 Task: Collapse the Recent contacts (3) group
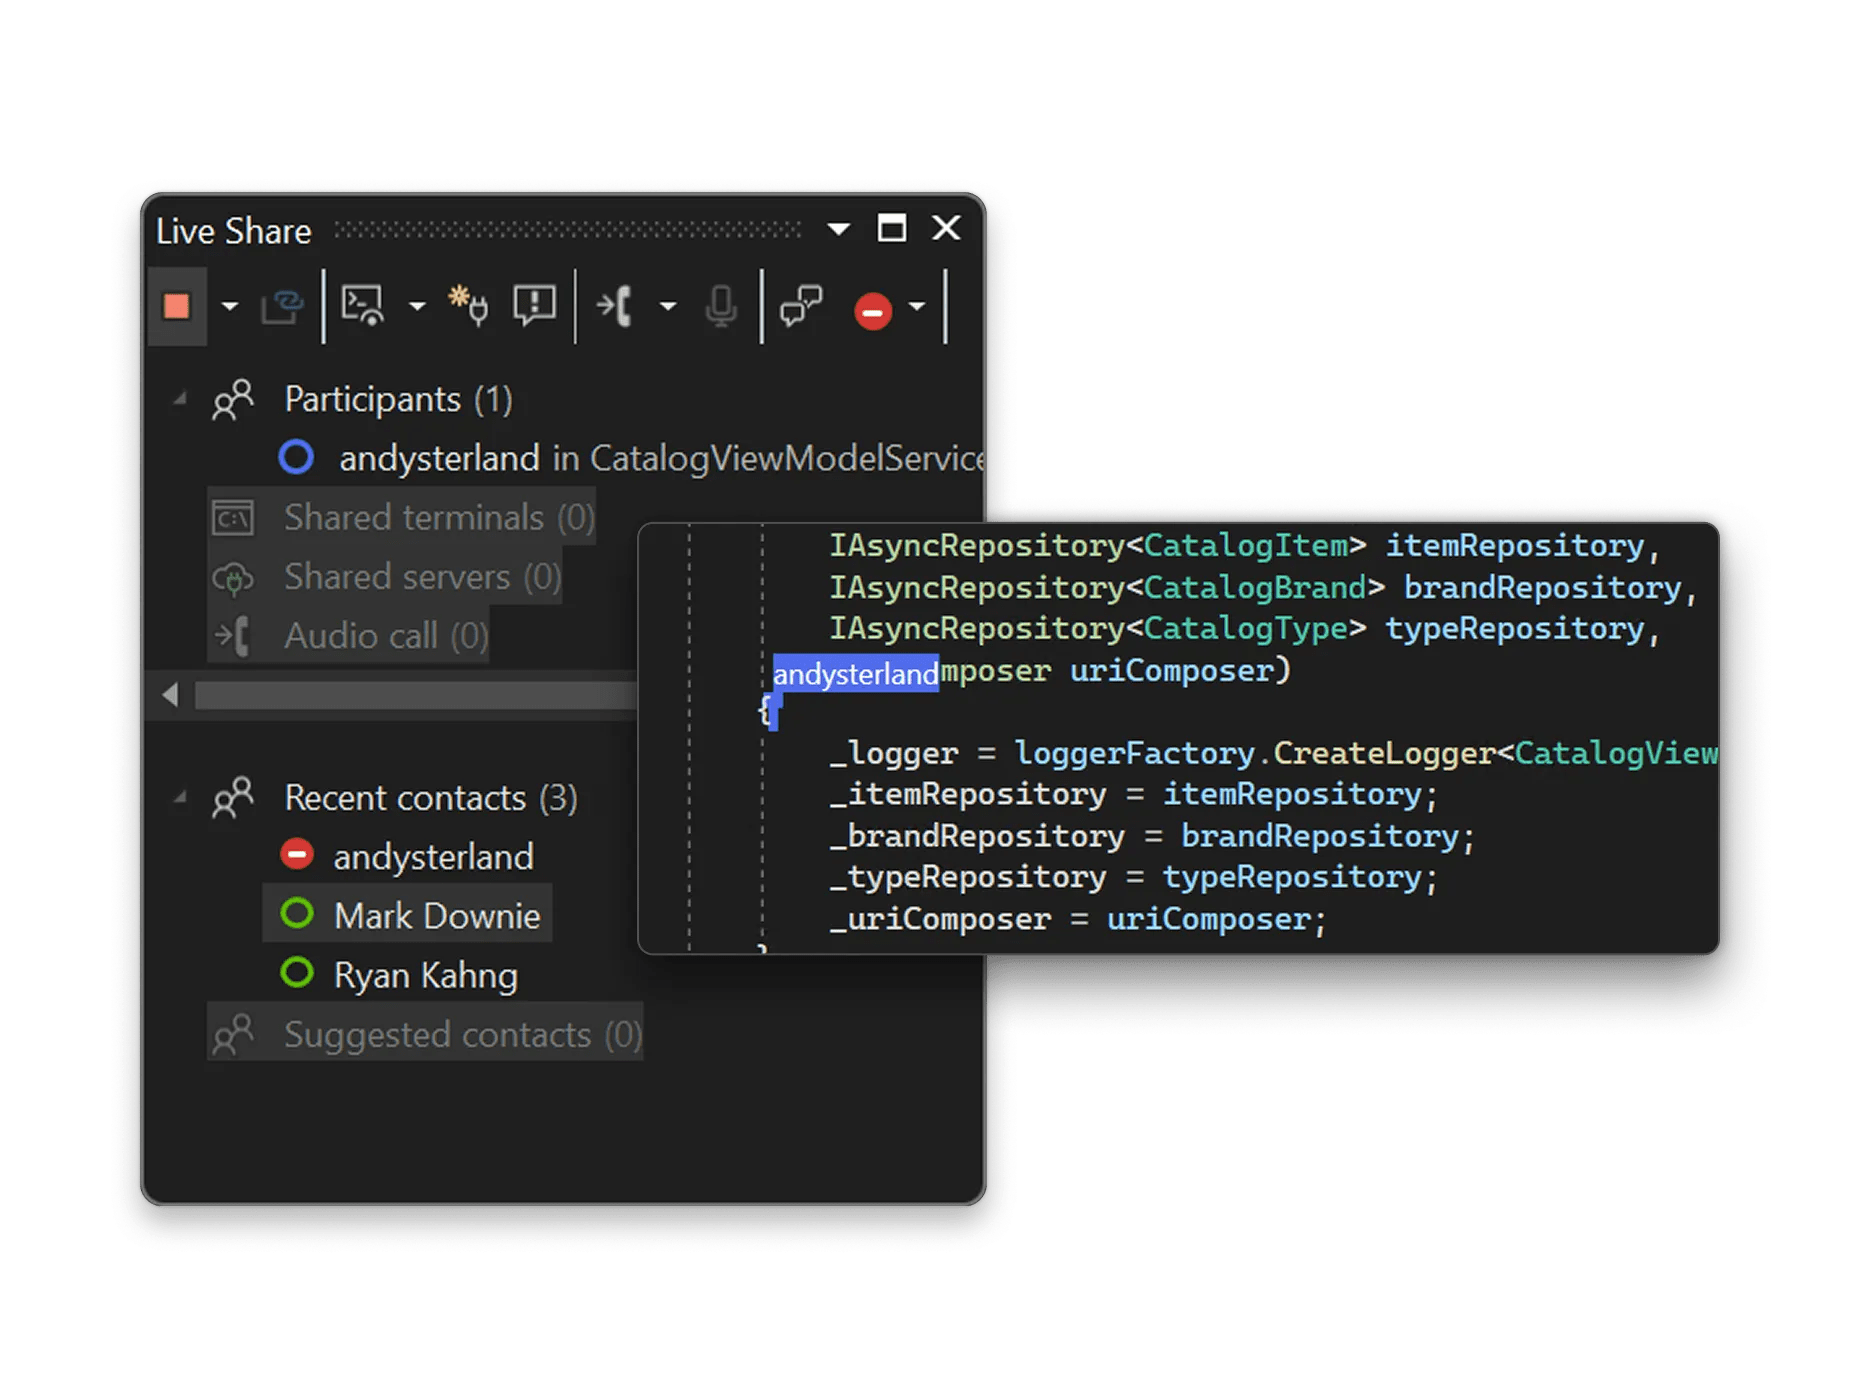click(180, 798)
